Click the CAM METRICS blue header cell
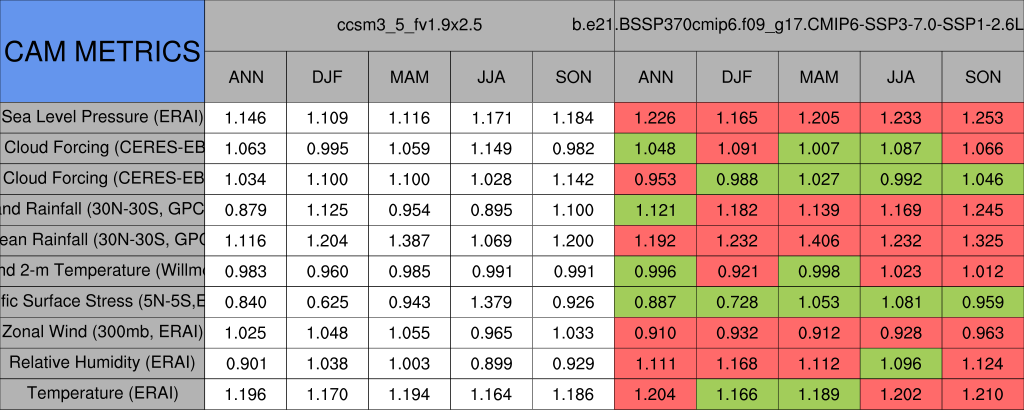Screen dimensions: 1024x410 click(x=102, y=50)
